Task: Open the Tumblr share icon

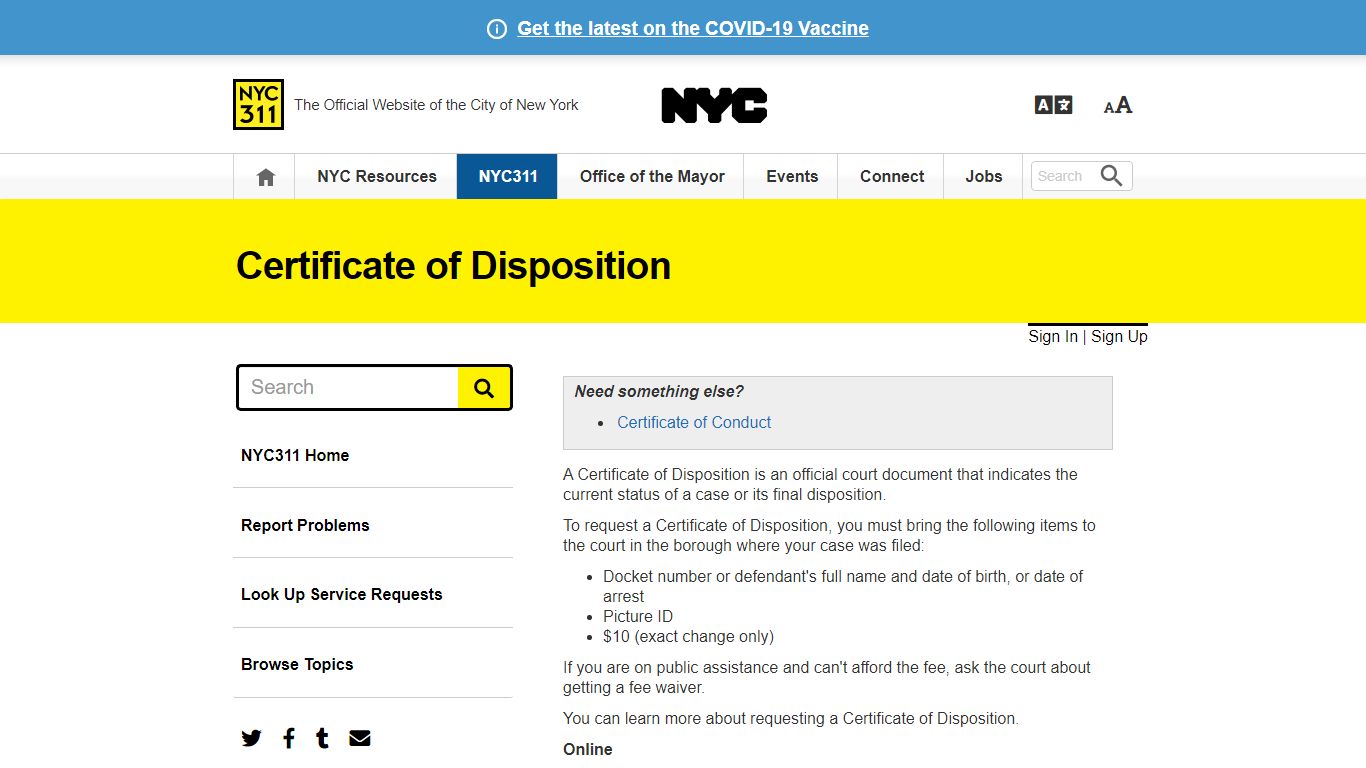Action: 322,738
